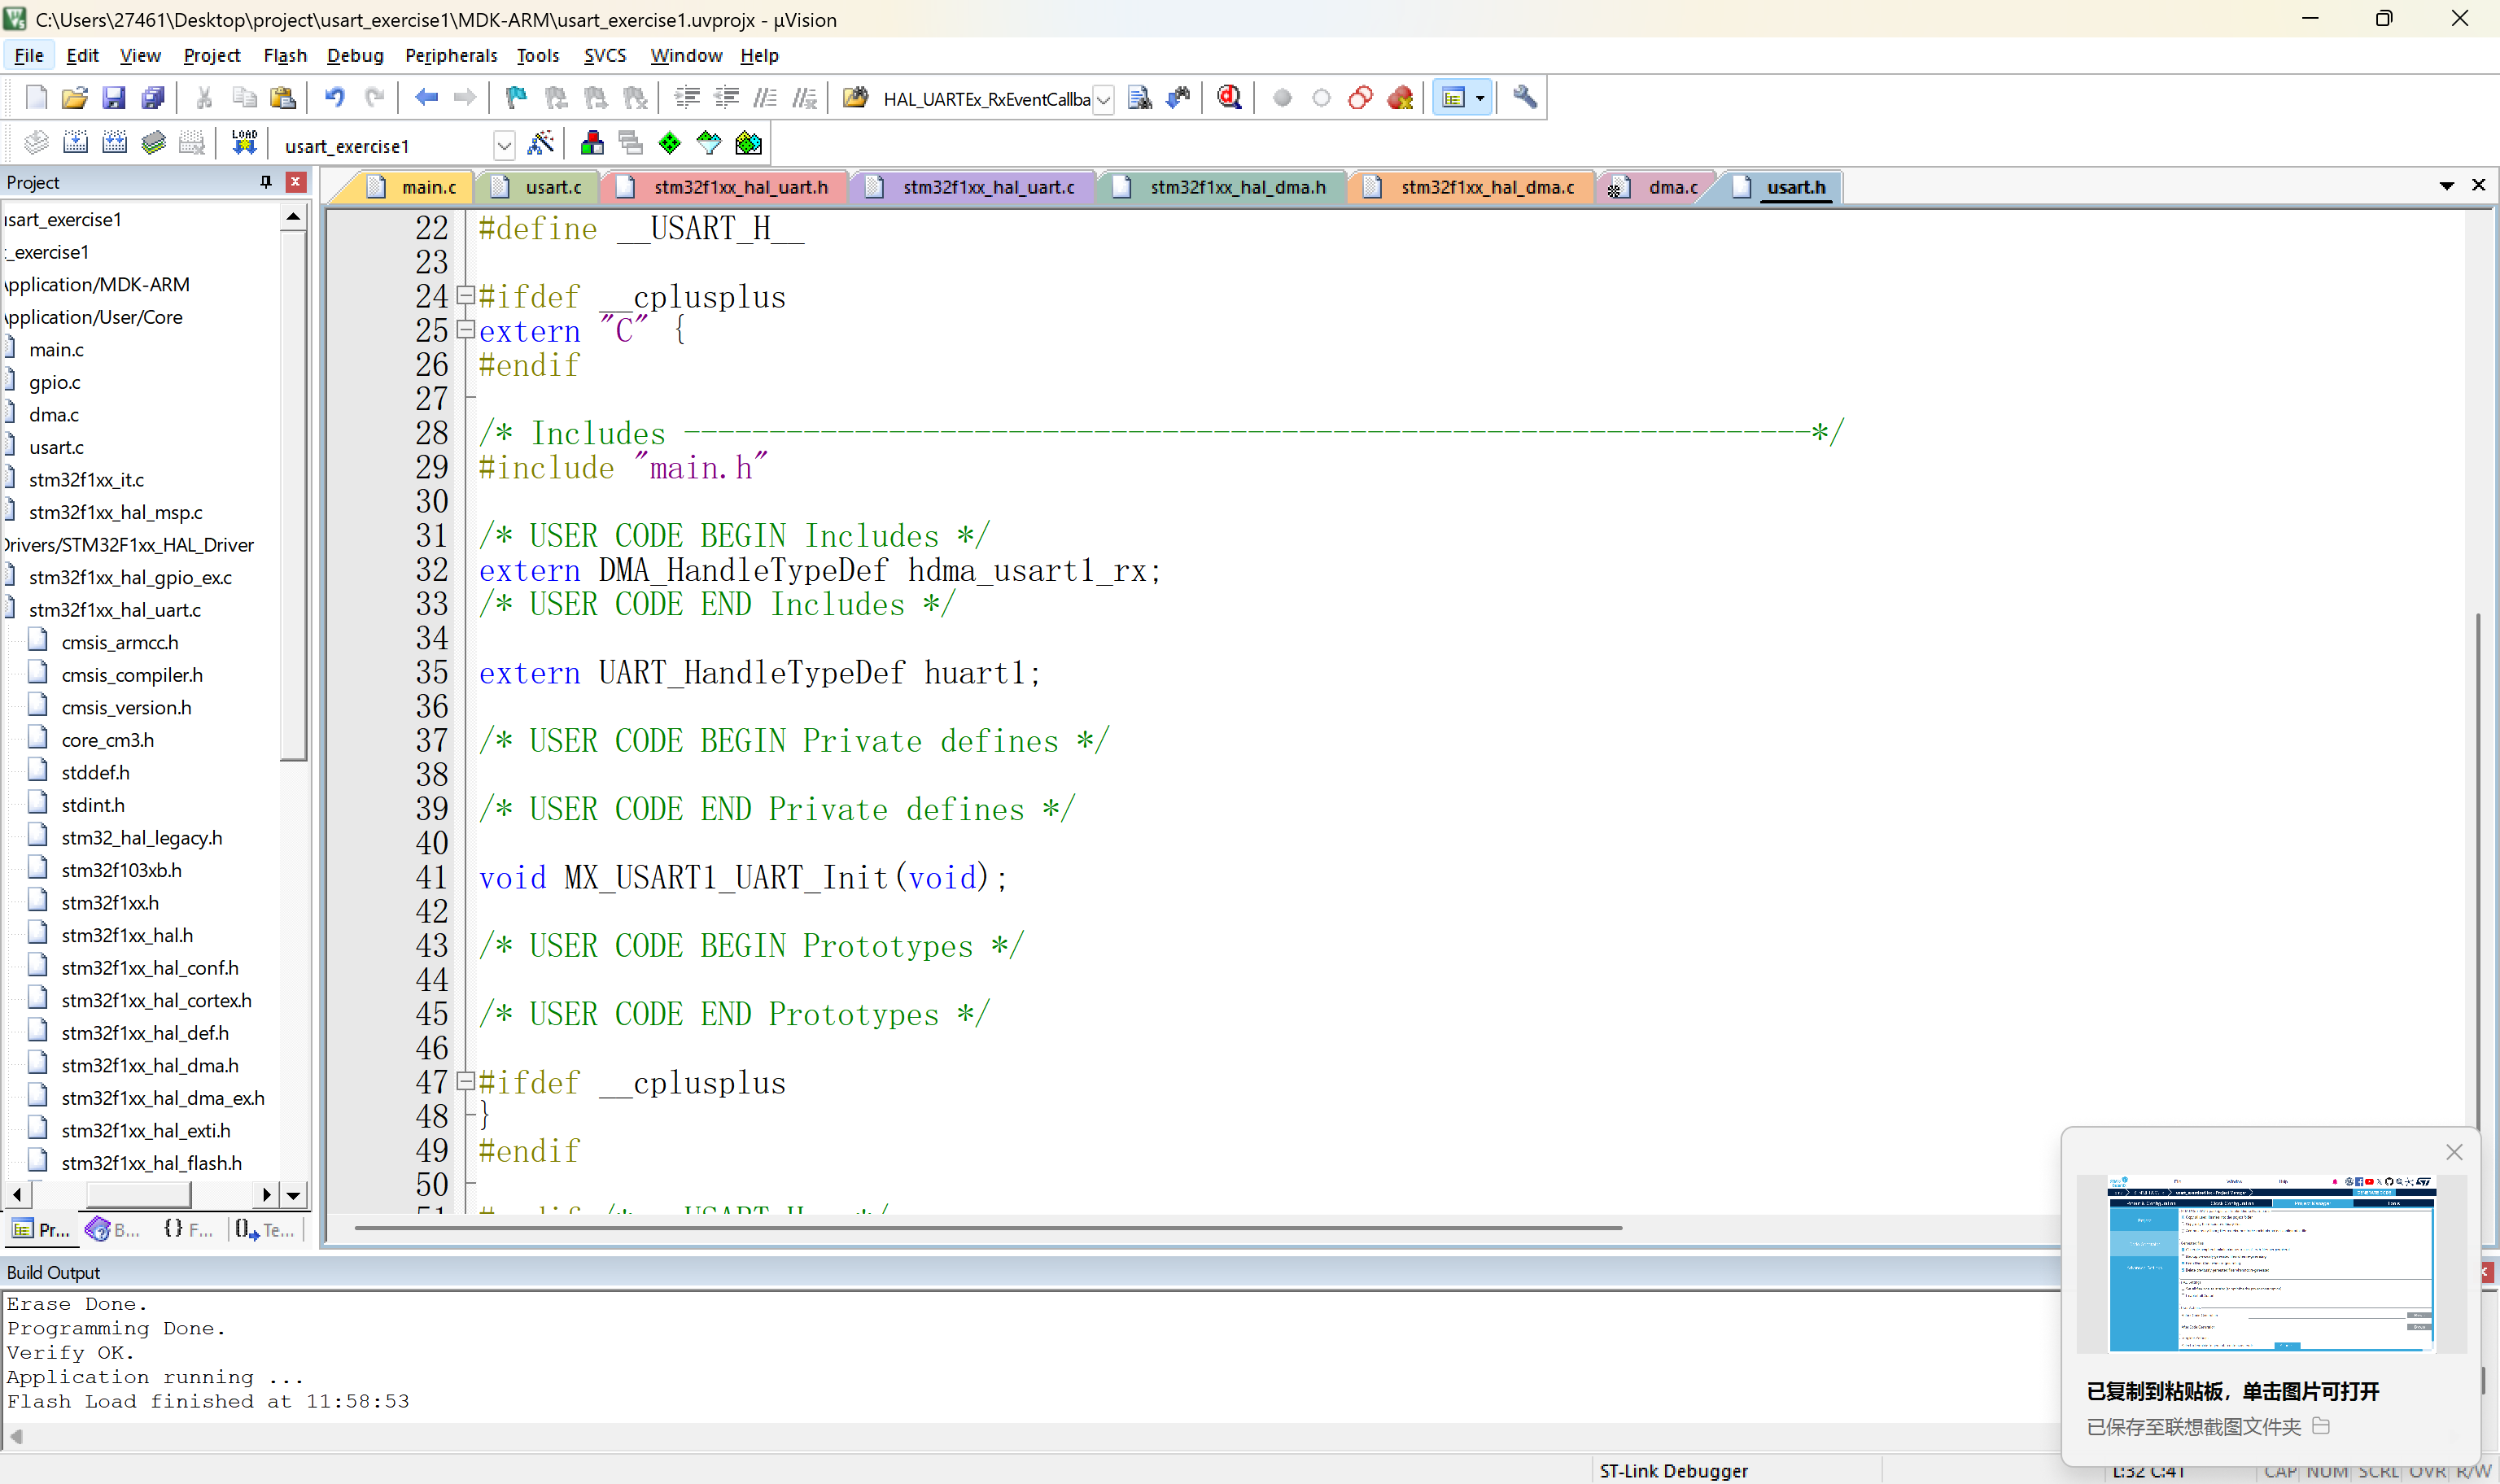Switch to the Books tab in project panel
Screen dimensions: 2500x1484
[113, 1229]
